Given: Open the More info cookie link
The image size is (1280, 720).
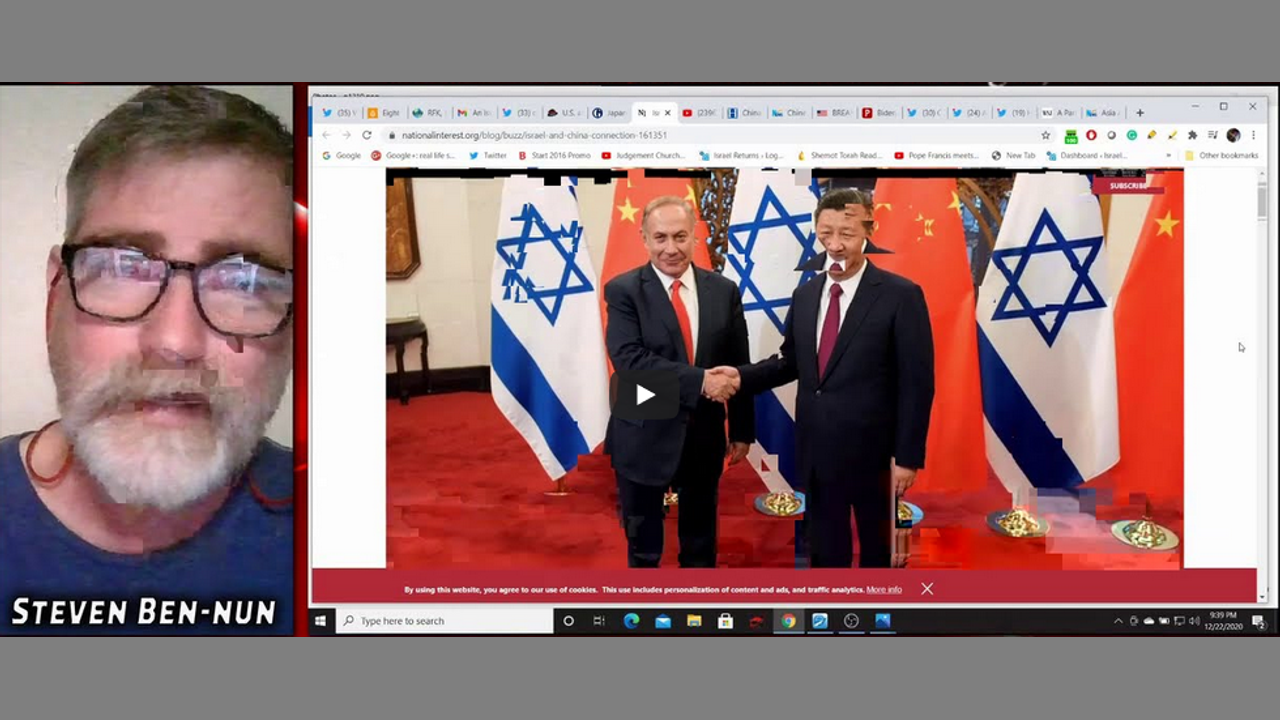Looking at the screenshot, I should tap(883, 590).
